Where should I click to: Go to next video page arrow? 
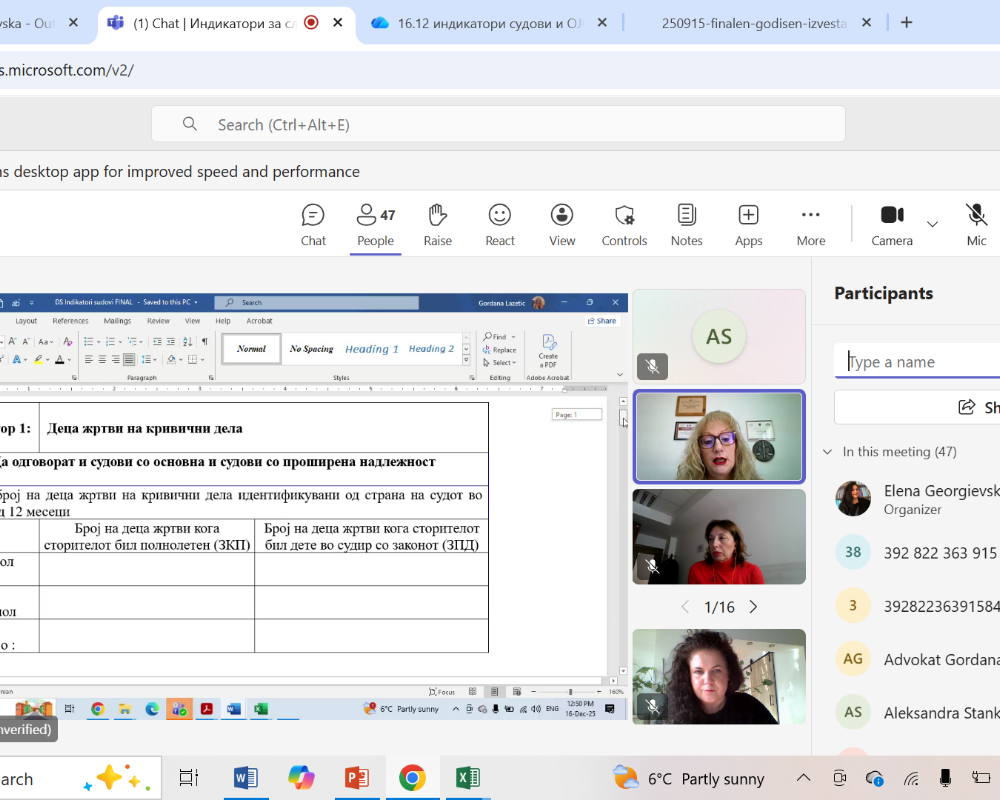coord(754,607)
